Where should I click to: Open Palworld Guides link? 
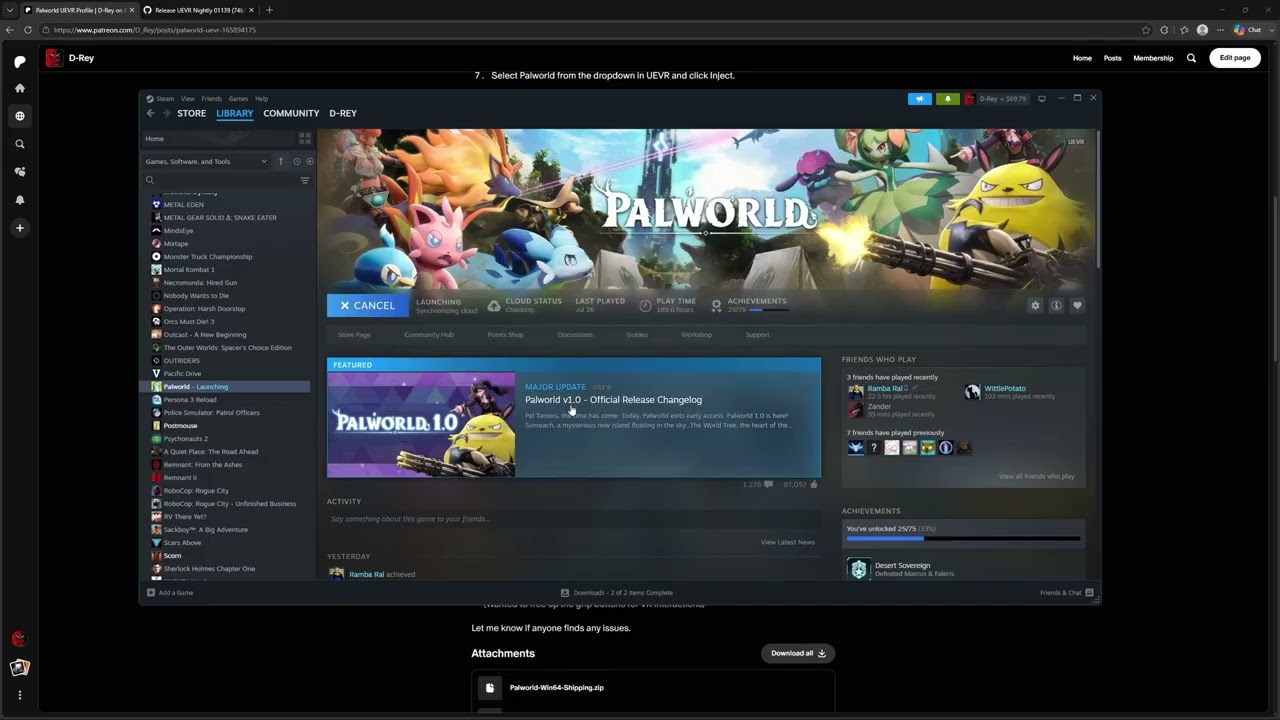click(637, 334)
